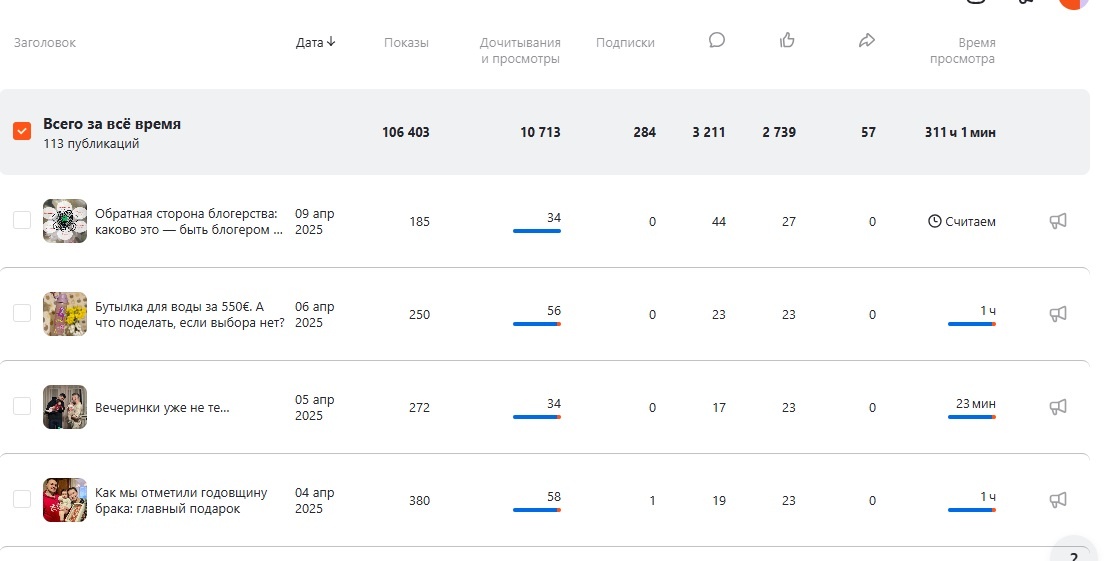
Task: Uncheck the Всего за всё время checkbox
Action: point(22,131)
